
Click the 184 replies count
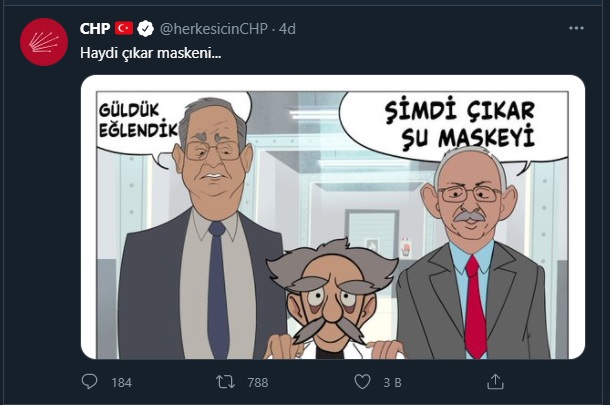(122, 381)
